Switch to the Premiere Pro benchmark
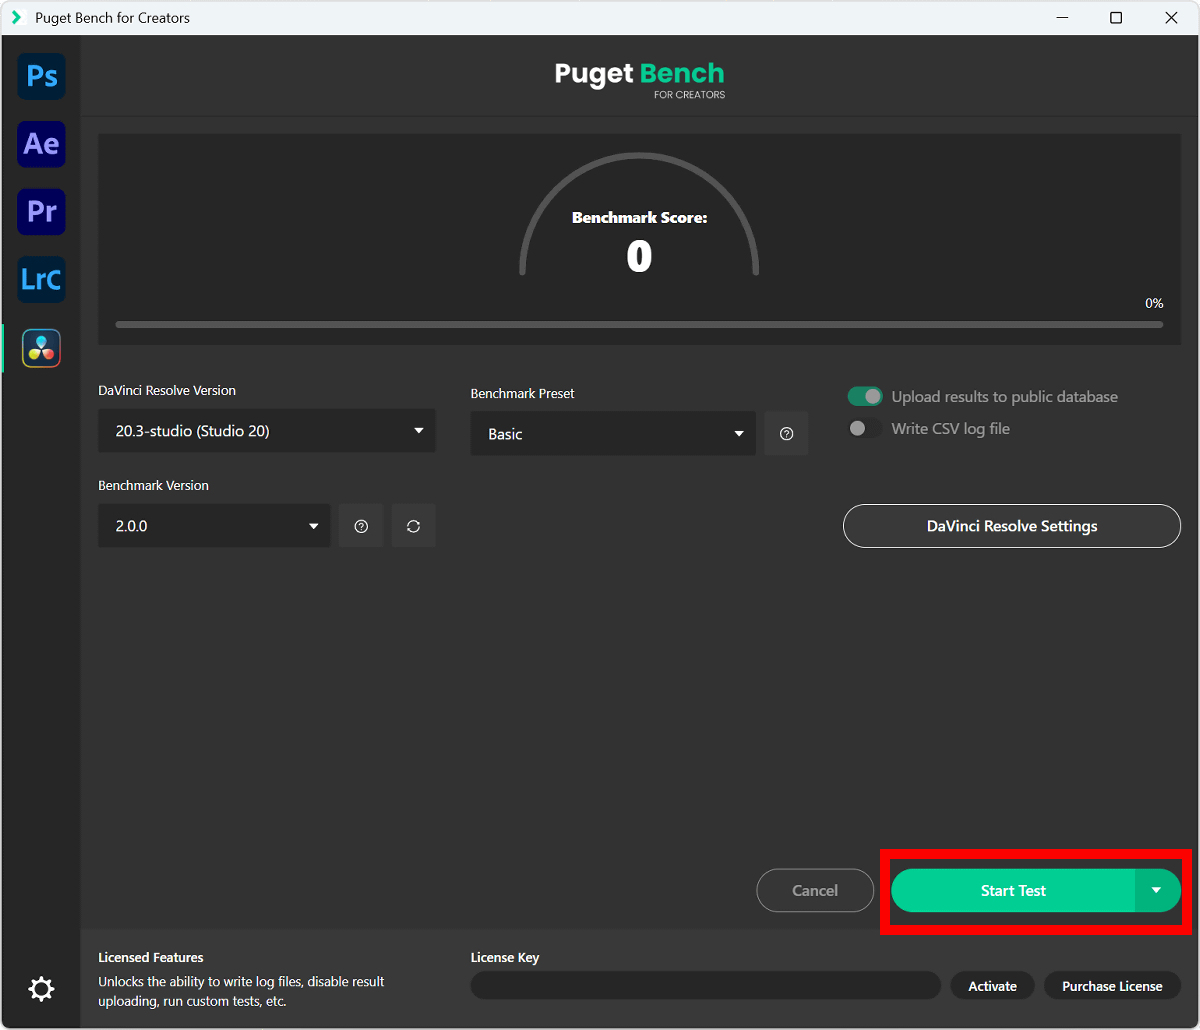The image size is (1200, 1030). [x=41, y=212]
